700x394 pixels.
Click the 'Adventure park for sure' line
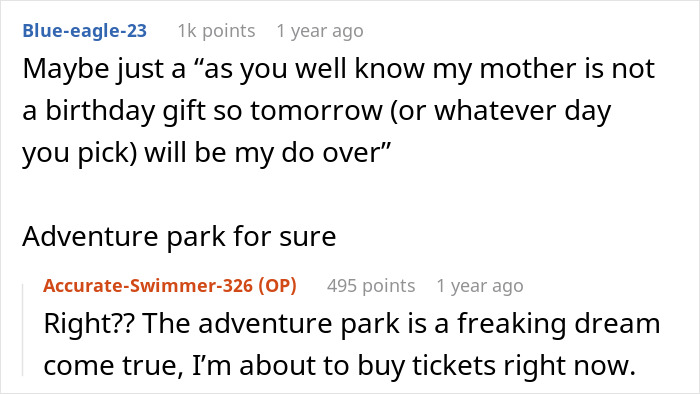[179, 236]
